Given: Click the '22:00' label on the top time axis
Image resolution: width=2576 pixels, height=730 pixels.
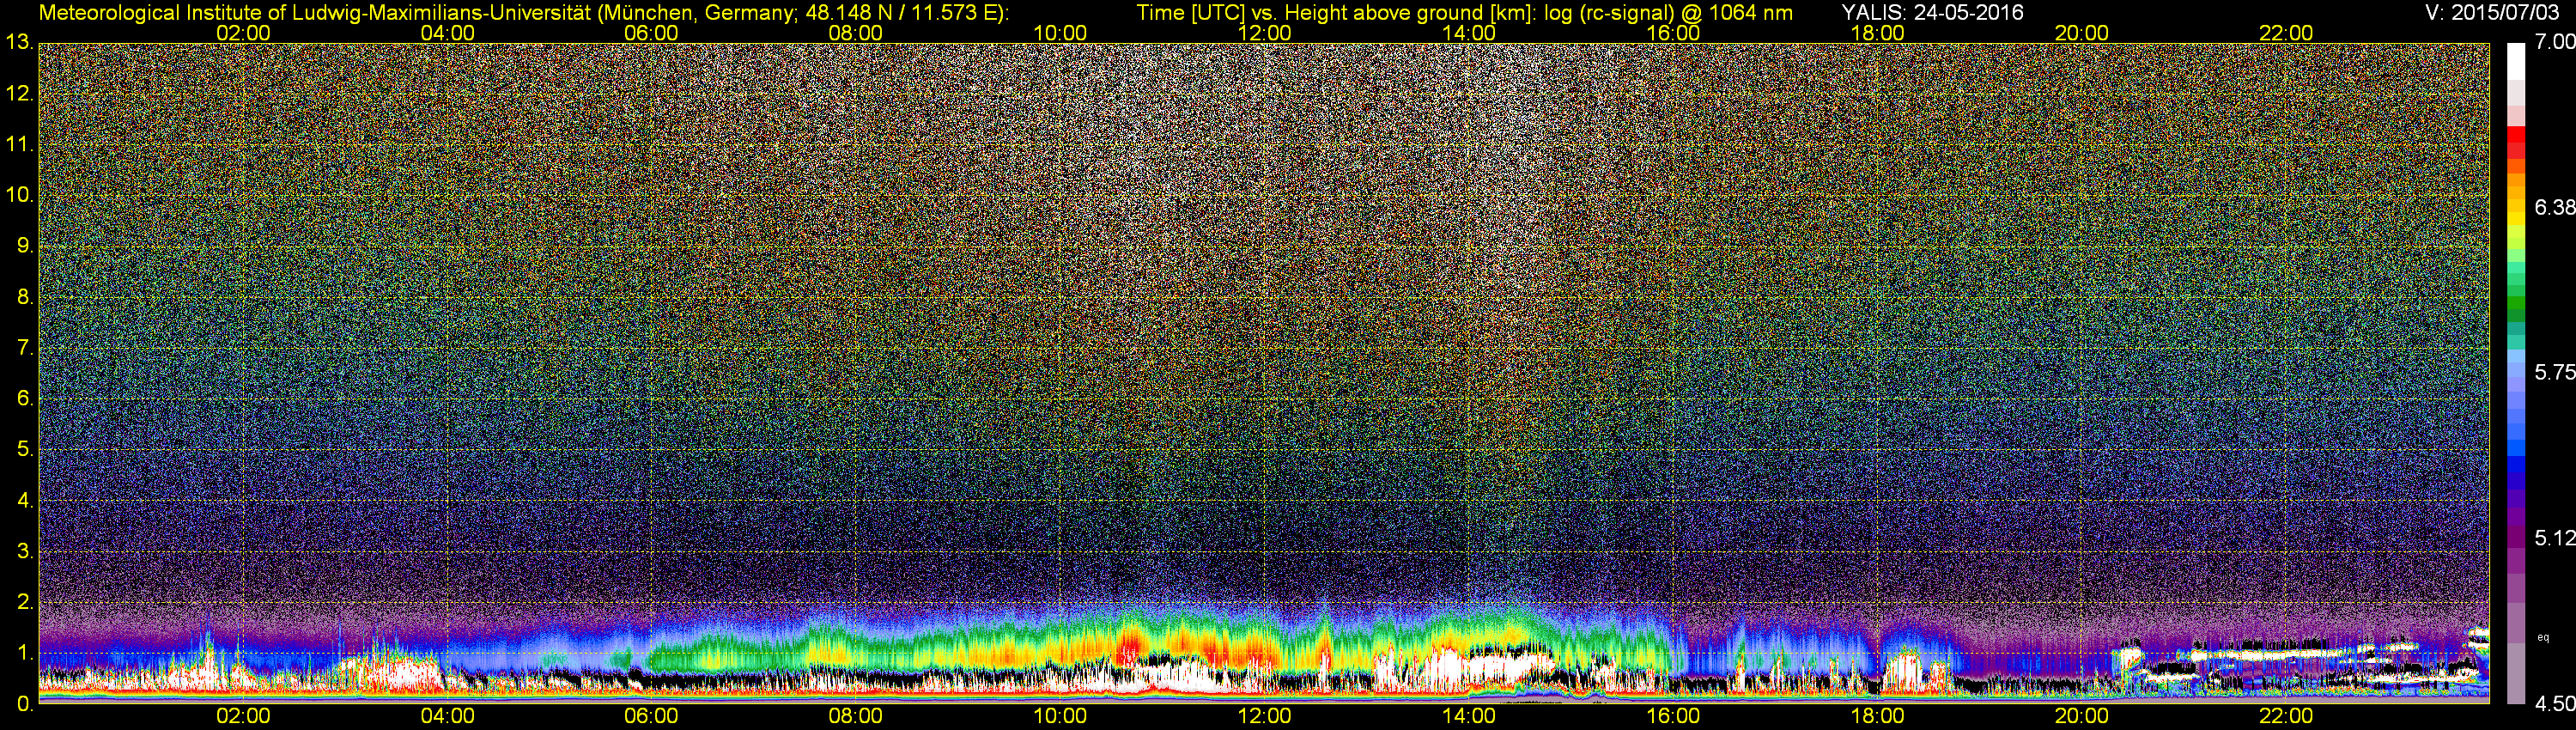Looking at the screenshot, I should [x=2286, y=33].
